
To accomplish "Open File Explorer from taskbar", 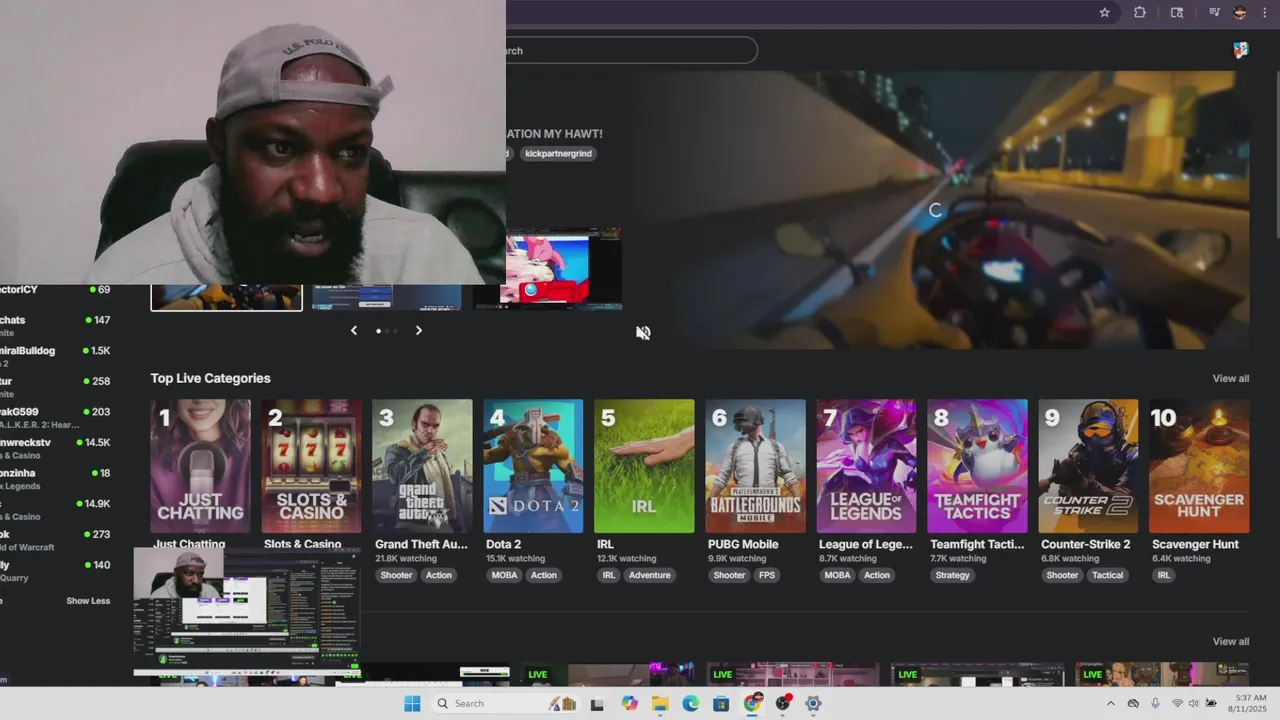I will [x=660, y=704].
